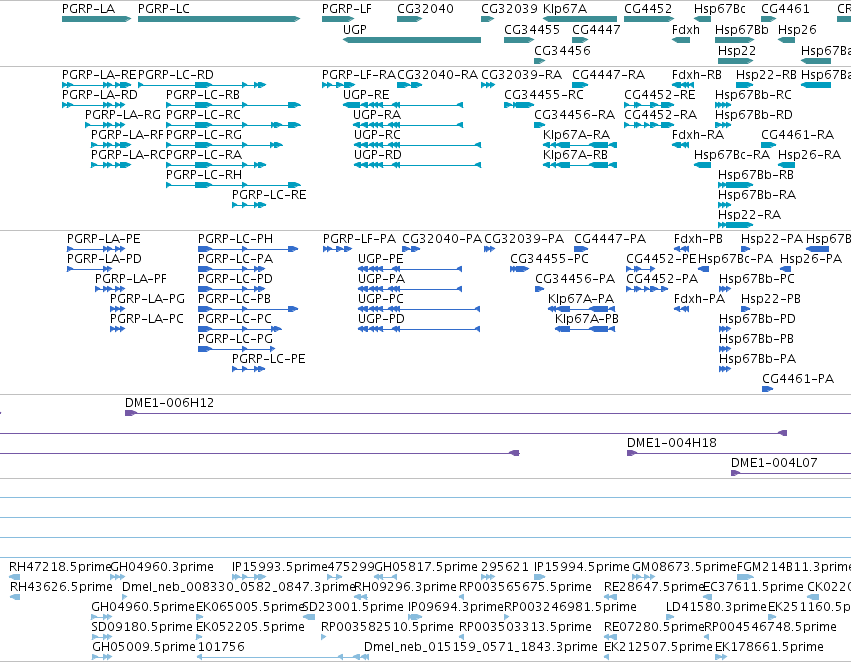Select protein PGRP-LC-PH
851x662 pixels.
[x=248, y=249]
